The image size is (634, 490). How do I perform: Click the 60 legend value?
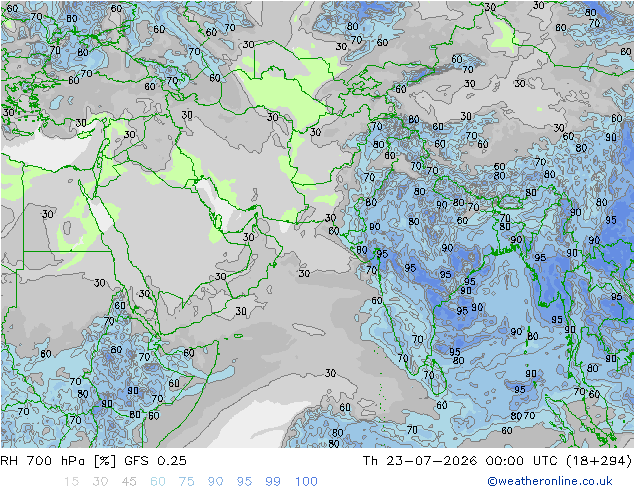(x=158, y=482)
